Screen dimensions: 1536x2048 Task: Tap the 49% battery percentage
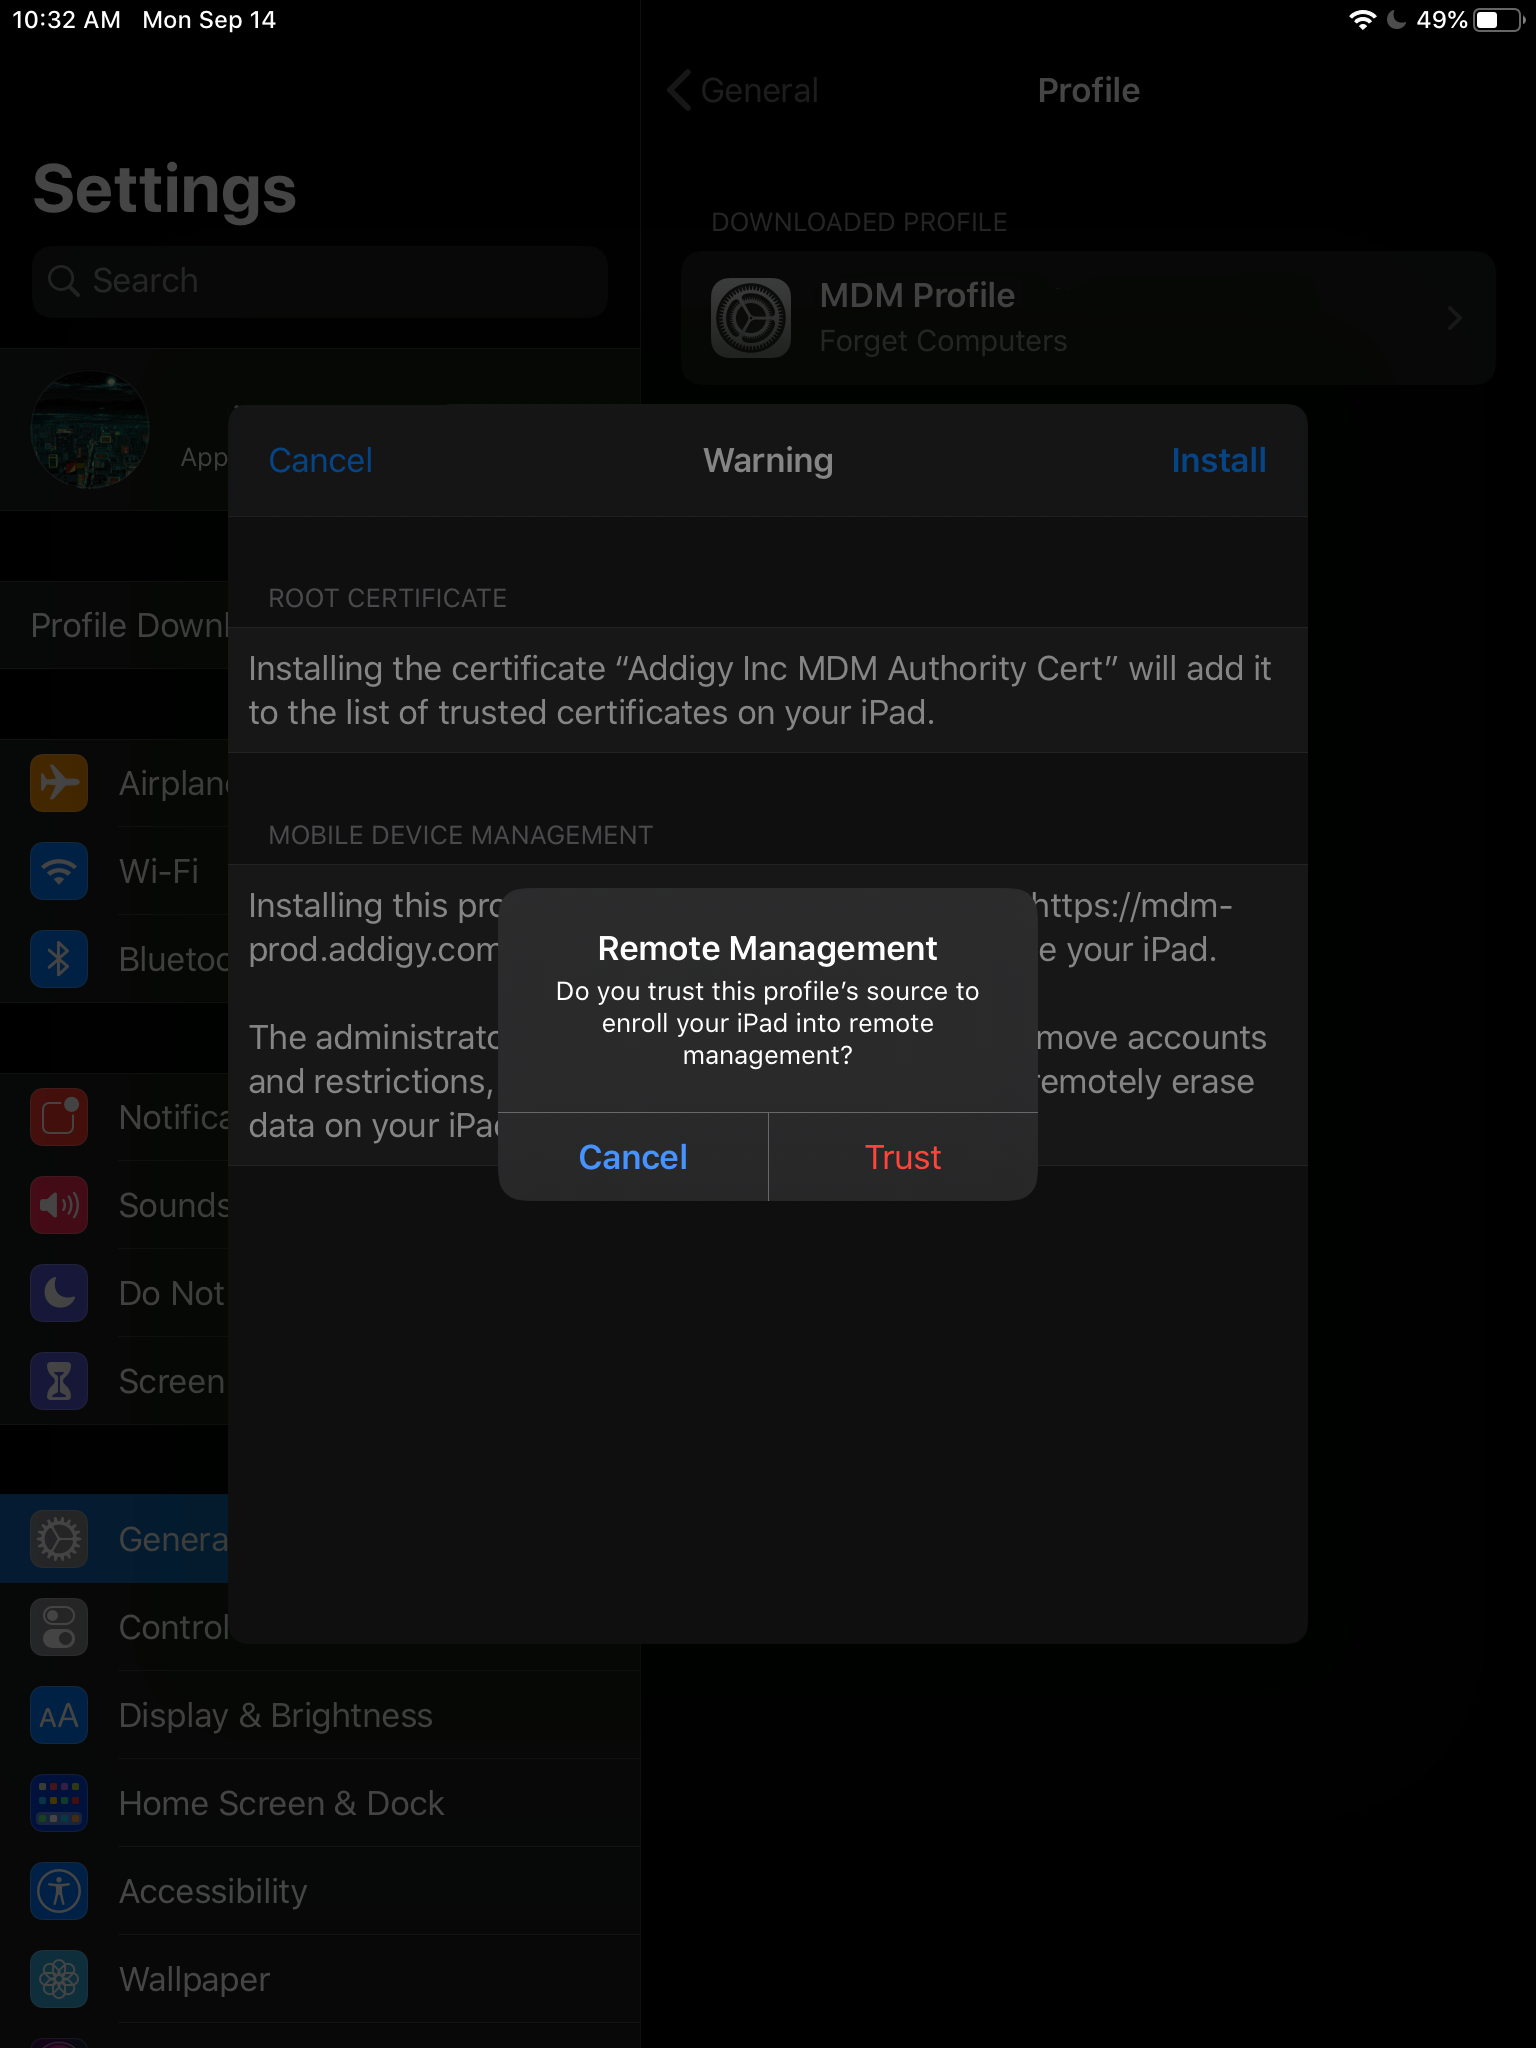(1441, 20)
